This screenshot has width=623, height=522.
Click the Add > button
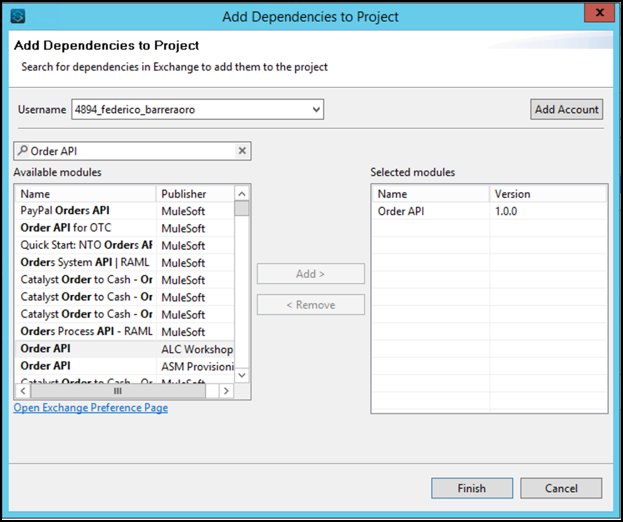pos(310,274)
